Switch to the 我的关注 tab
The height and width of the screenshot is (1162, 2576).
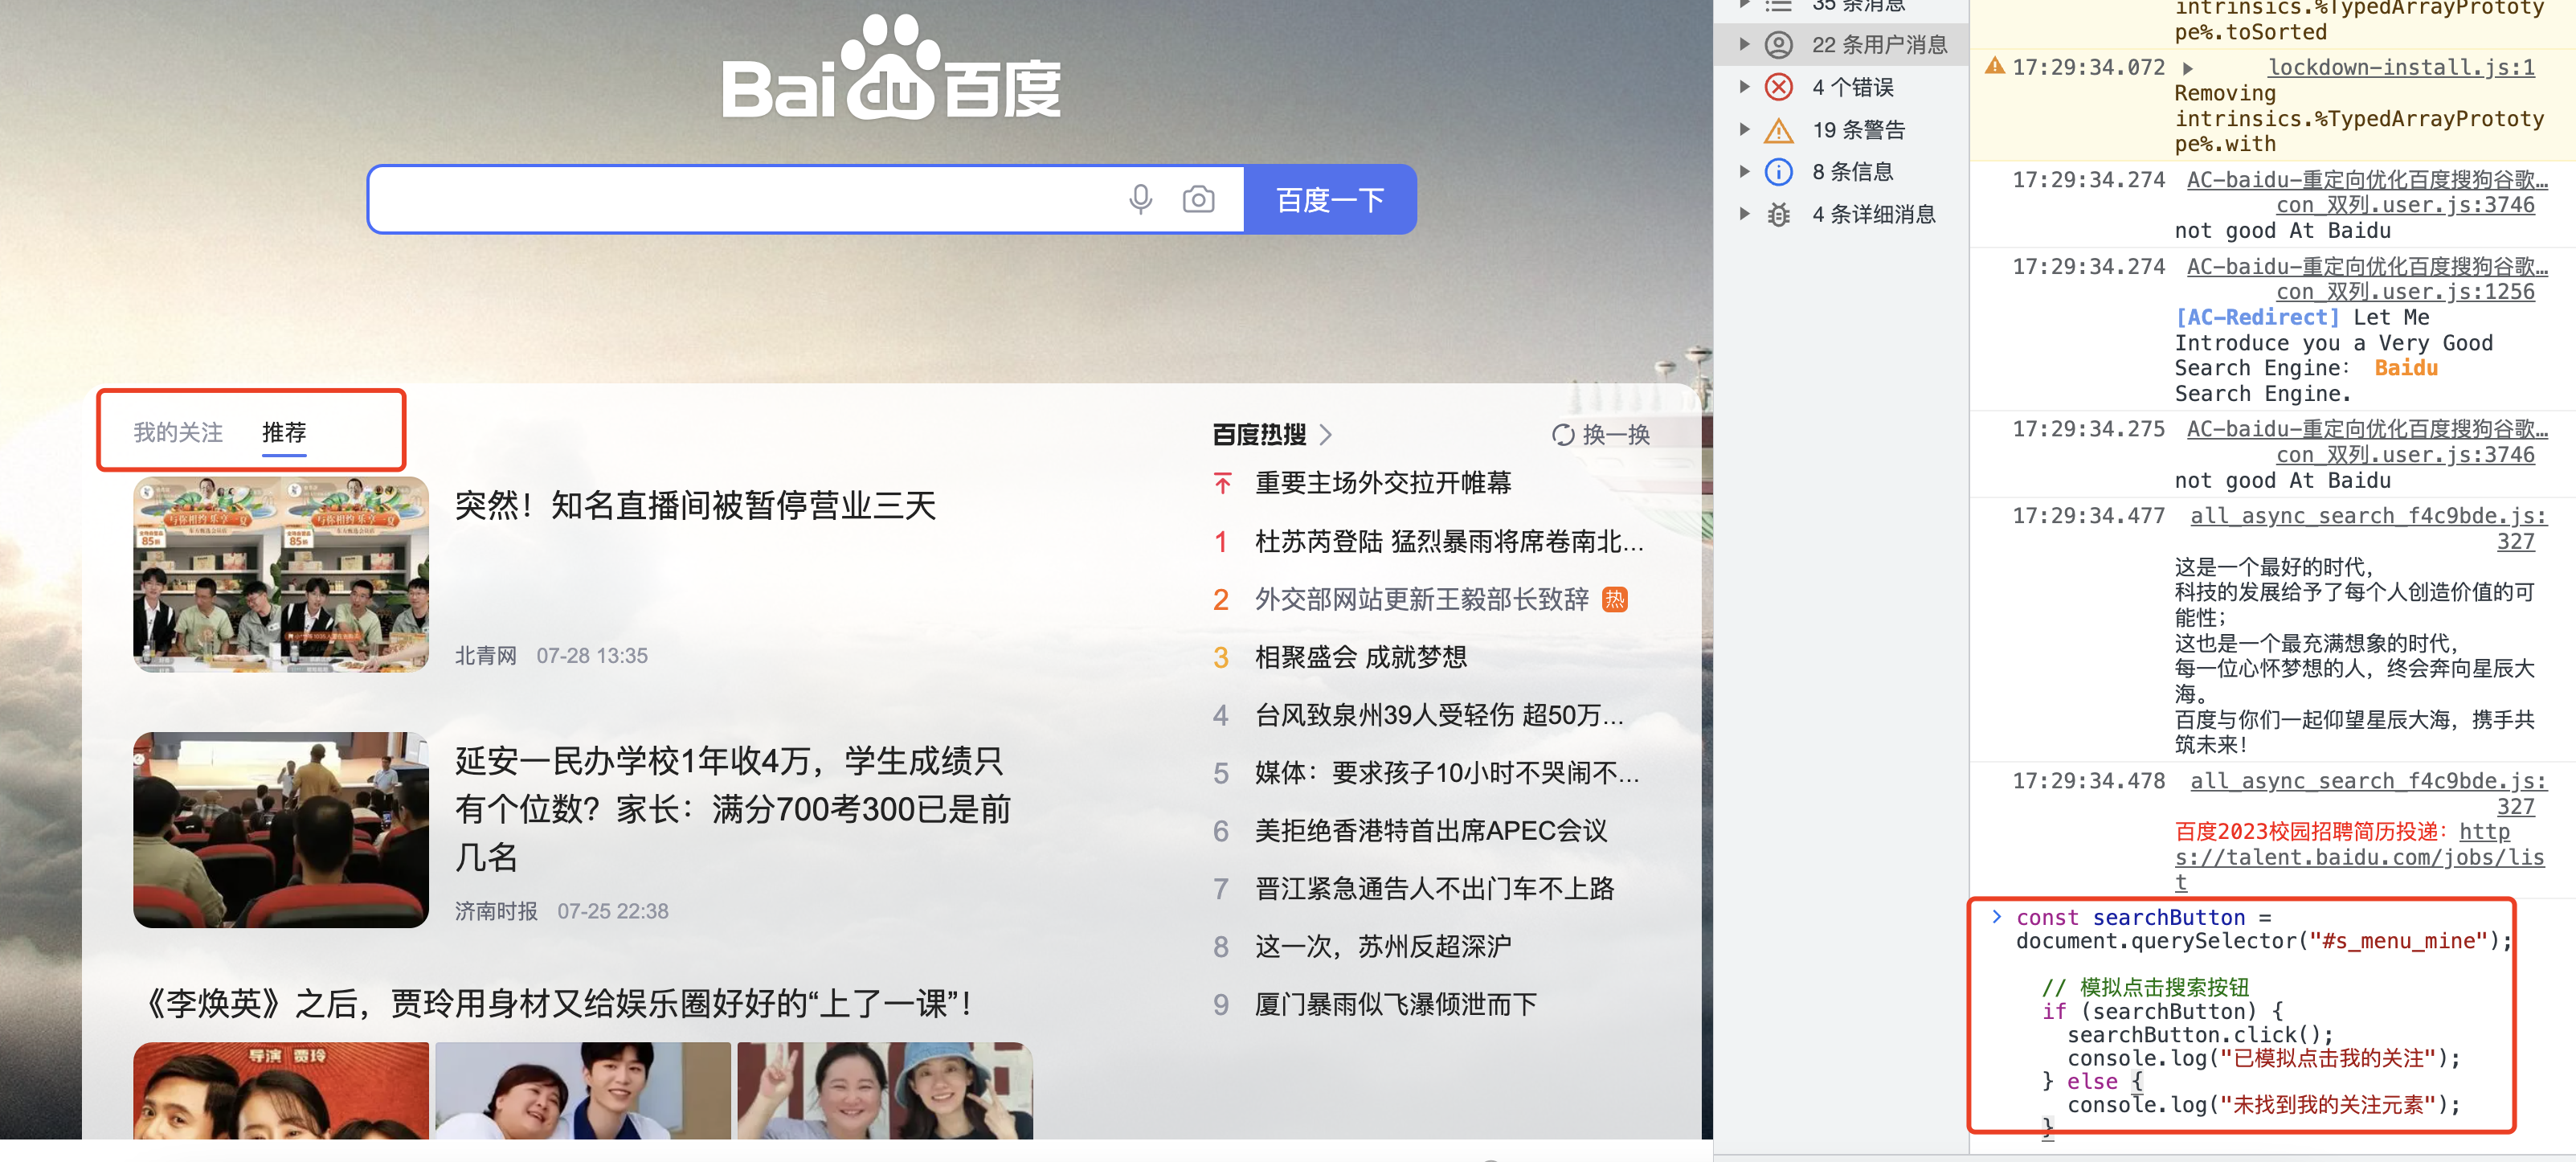point(178,432)
